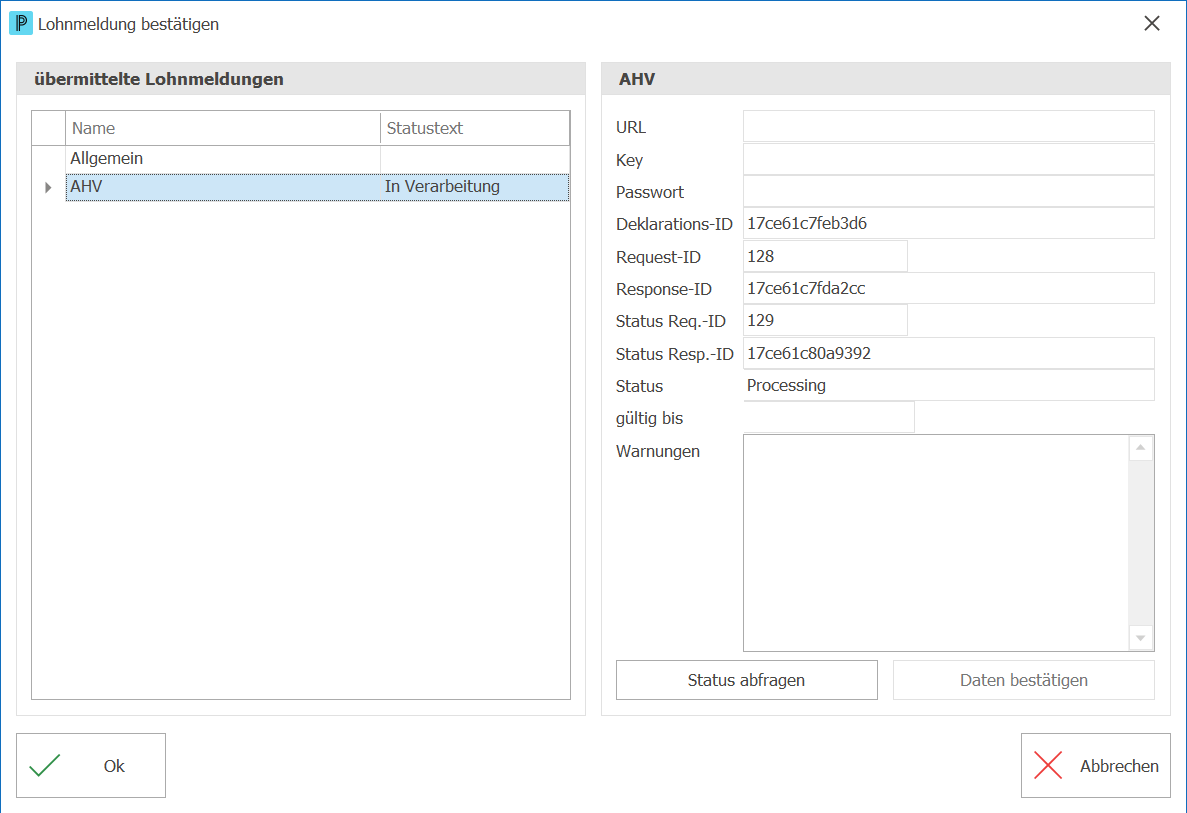Click the Request-ID field showing 128
The width and height of the screenshot is (1187, 813).
825,257
